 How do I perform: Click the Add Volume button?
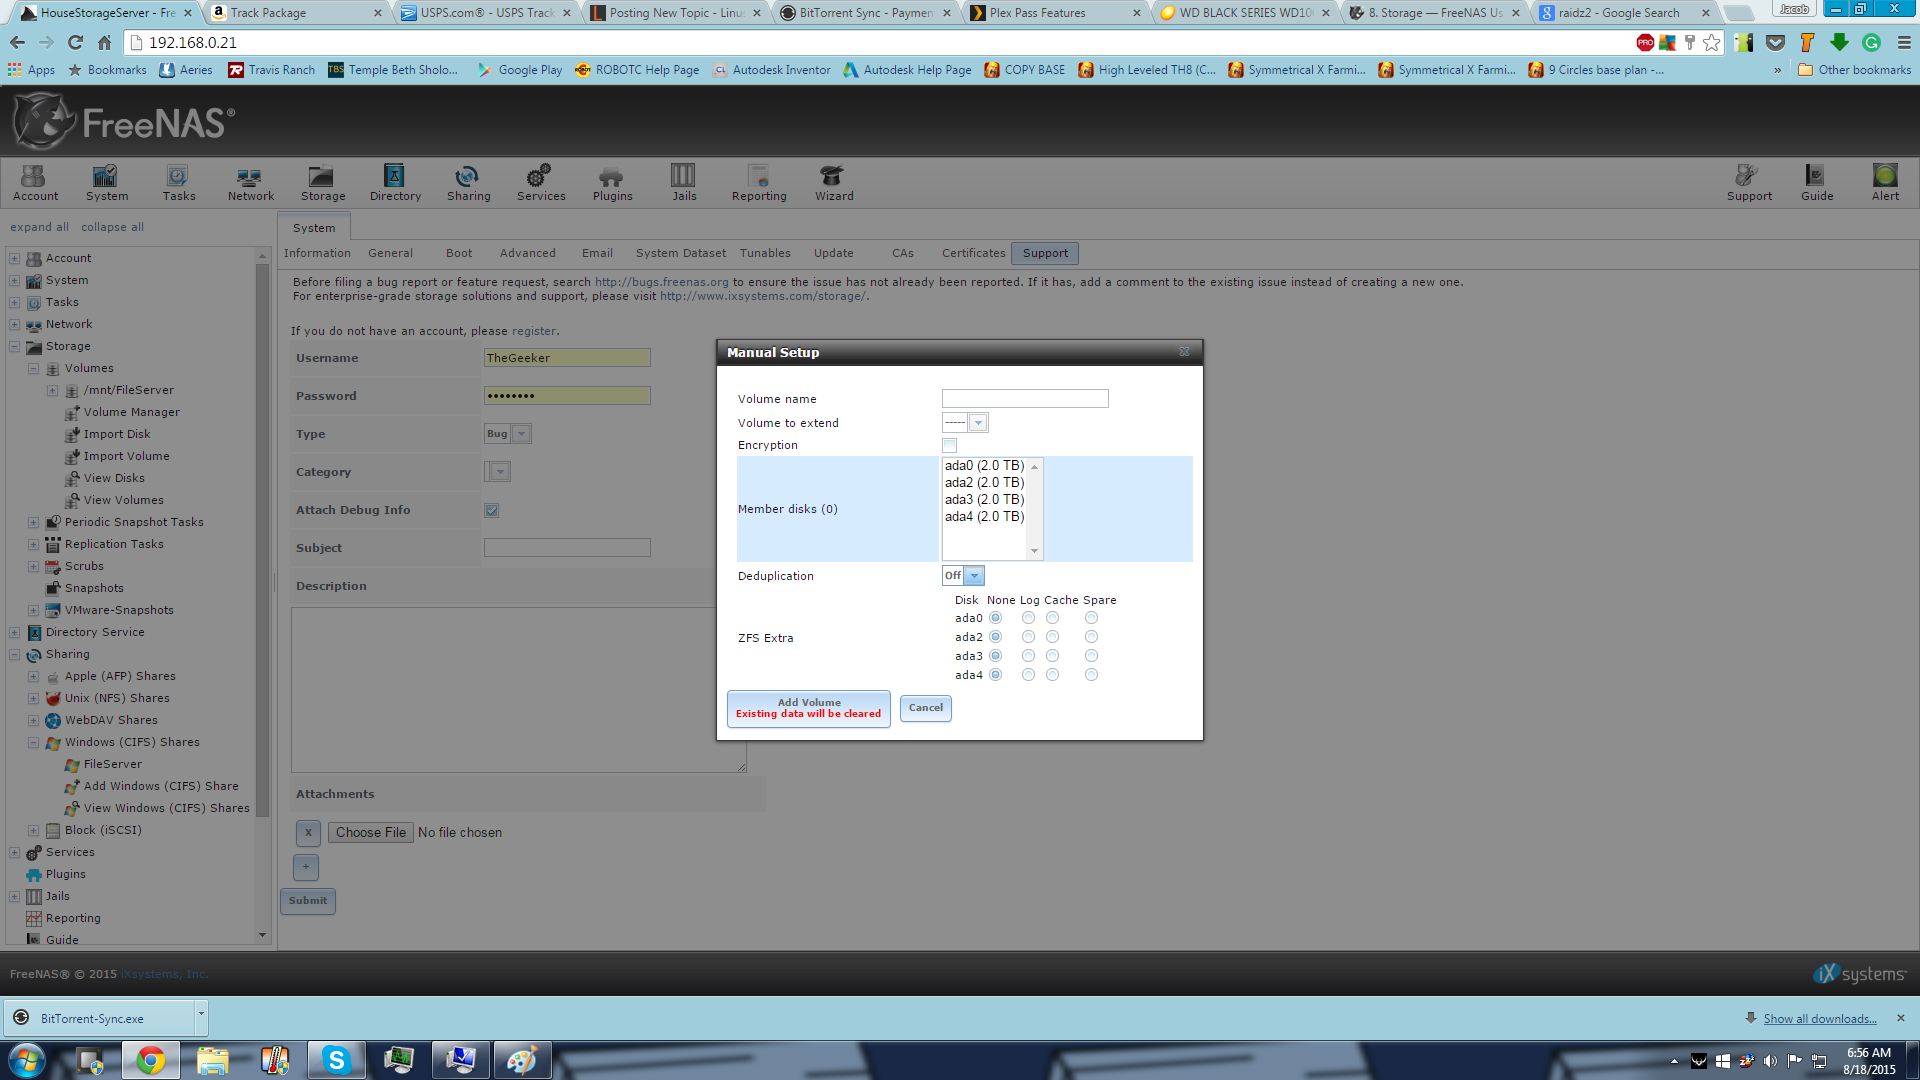tap(808, 708)
